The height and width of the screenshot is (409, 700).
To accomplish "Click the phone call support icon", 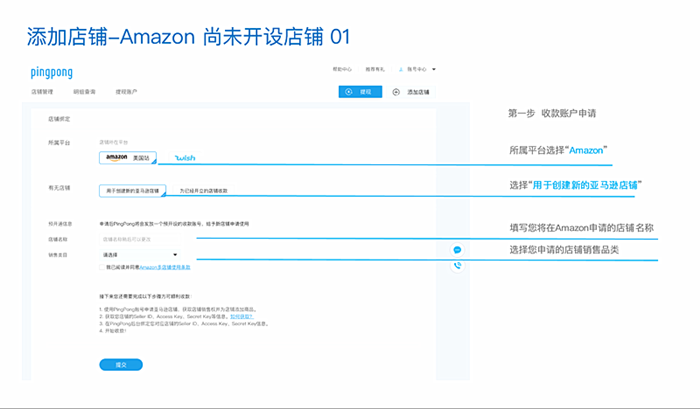I will (x=457, y=266).
